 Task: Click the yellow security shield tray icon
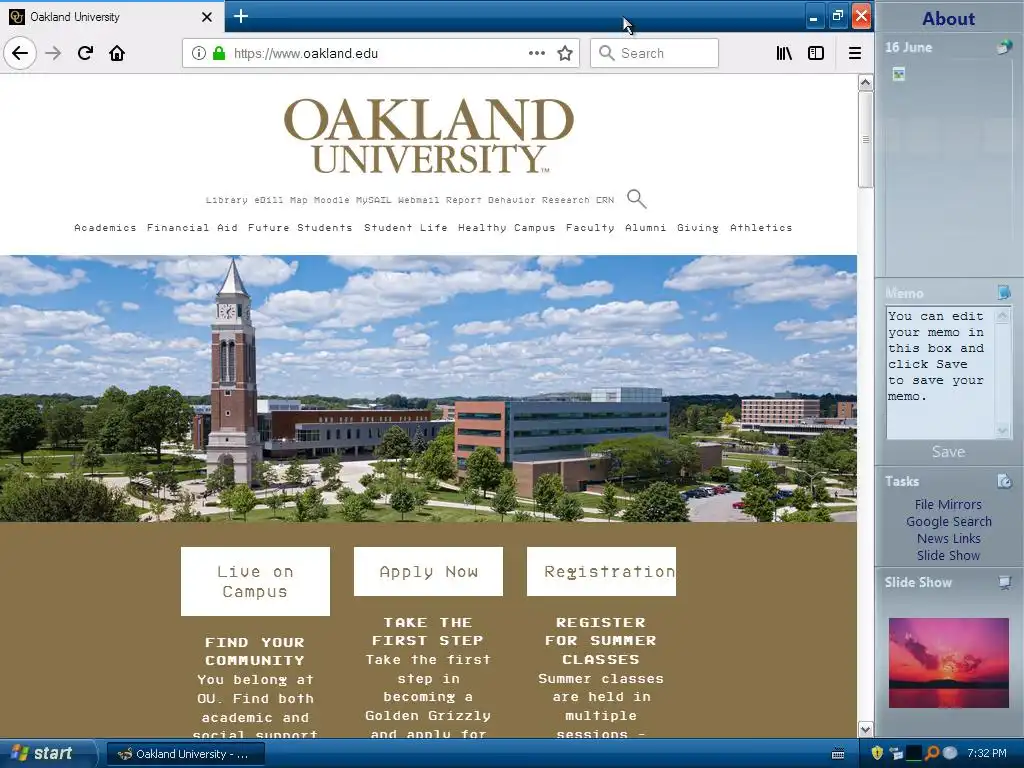click(877, 753)
